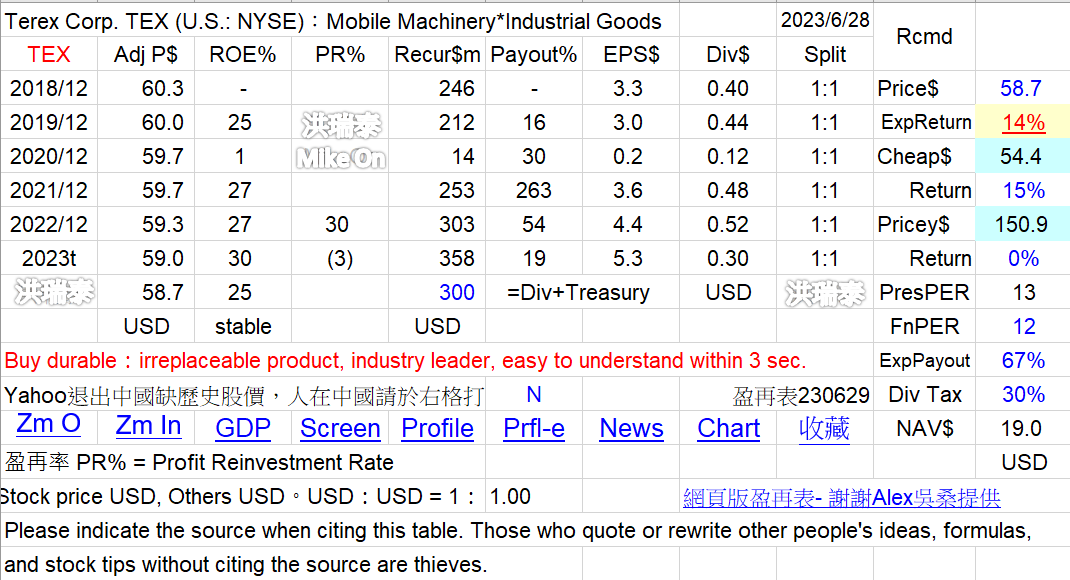Screen dimensions: 1070x580
Task: Click the 收藏 link
Action: click(x=824, y=429)
